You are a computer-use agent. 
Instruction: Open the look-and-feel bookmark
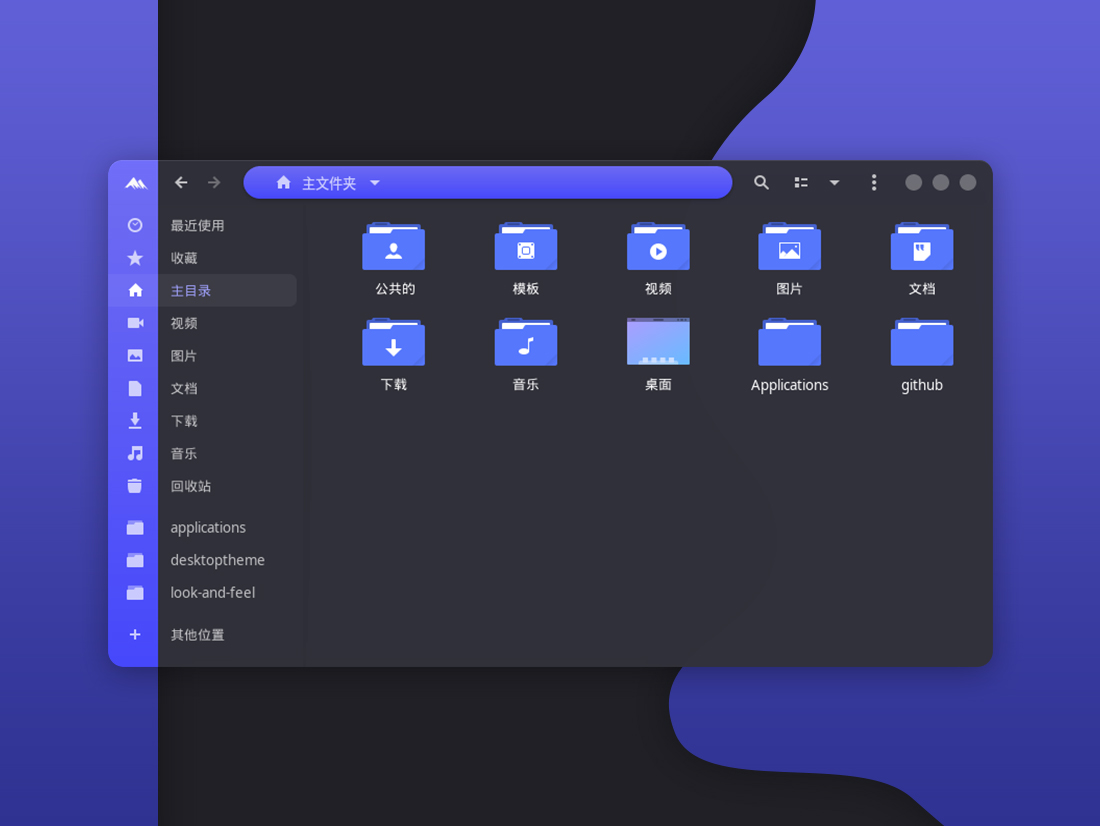click(213, 592)
